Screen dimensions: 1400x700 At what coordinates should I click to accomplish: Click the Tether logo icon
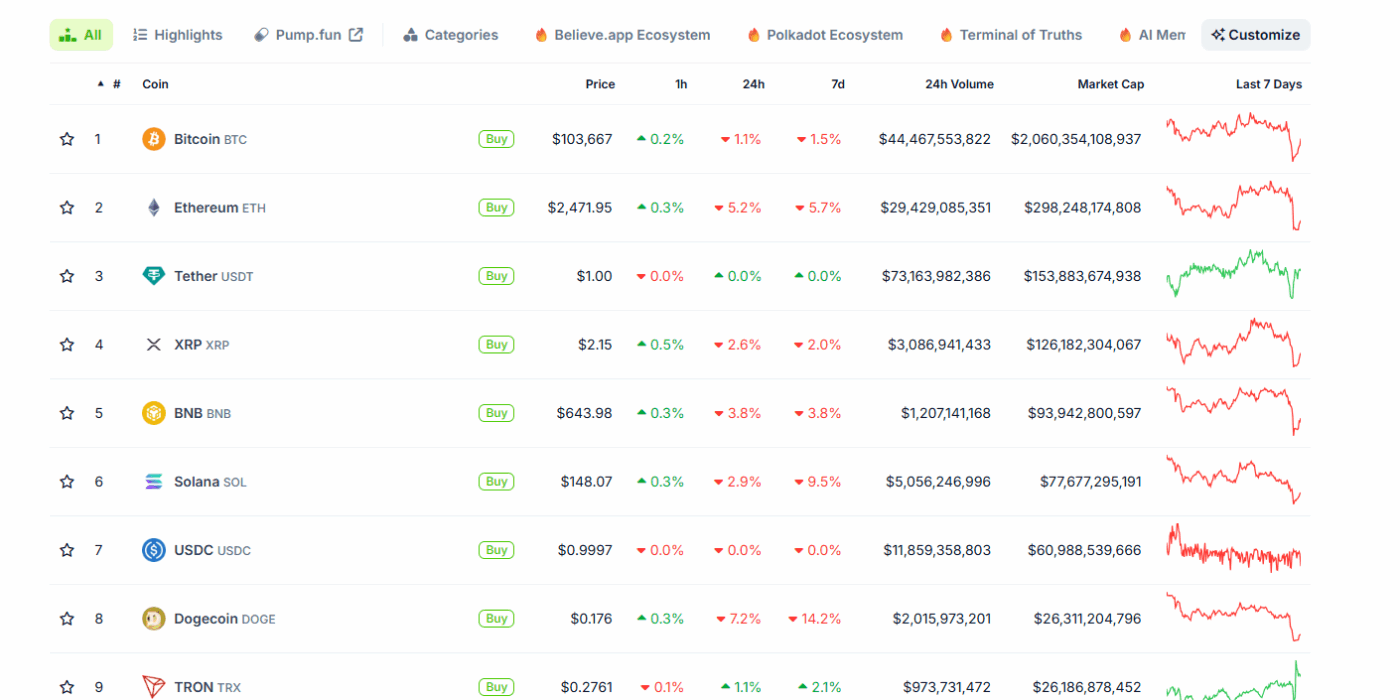153,276
